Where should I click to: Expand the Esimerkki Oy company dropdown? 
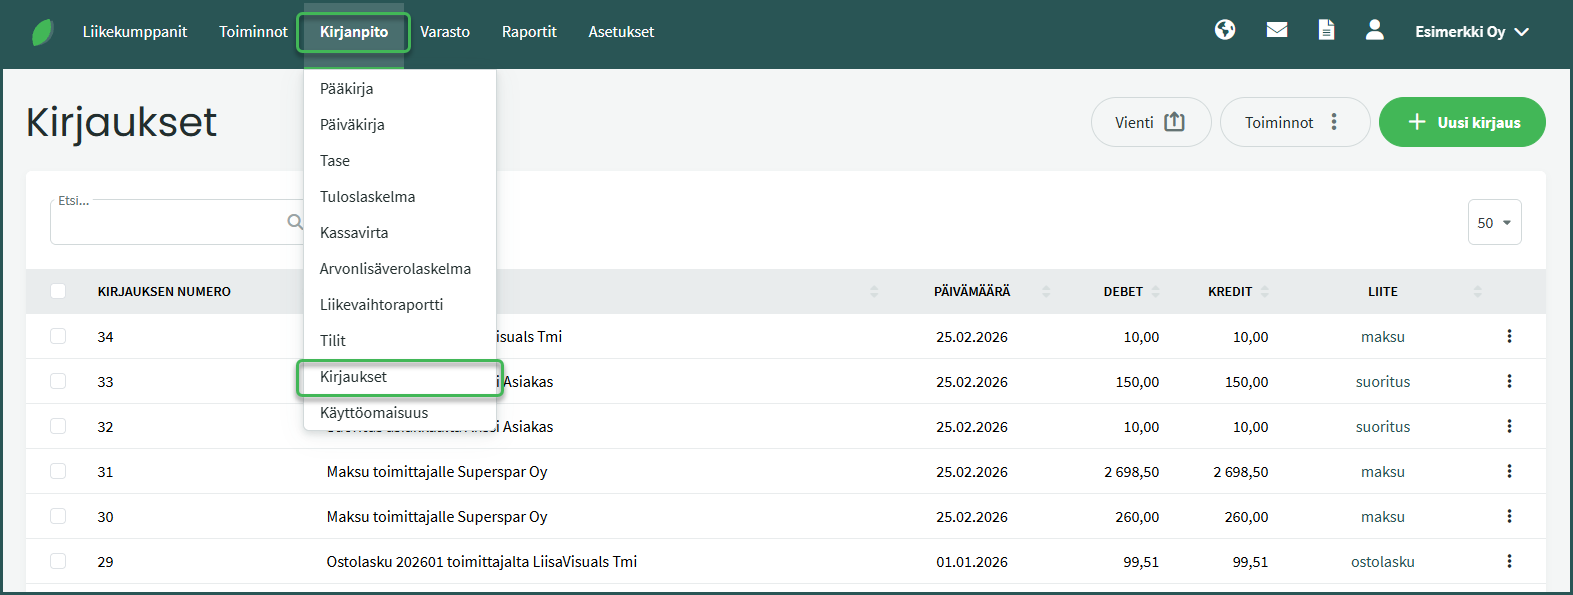(1471, 32)
